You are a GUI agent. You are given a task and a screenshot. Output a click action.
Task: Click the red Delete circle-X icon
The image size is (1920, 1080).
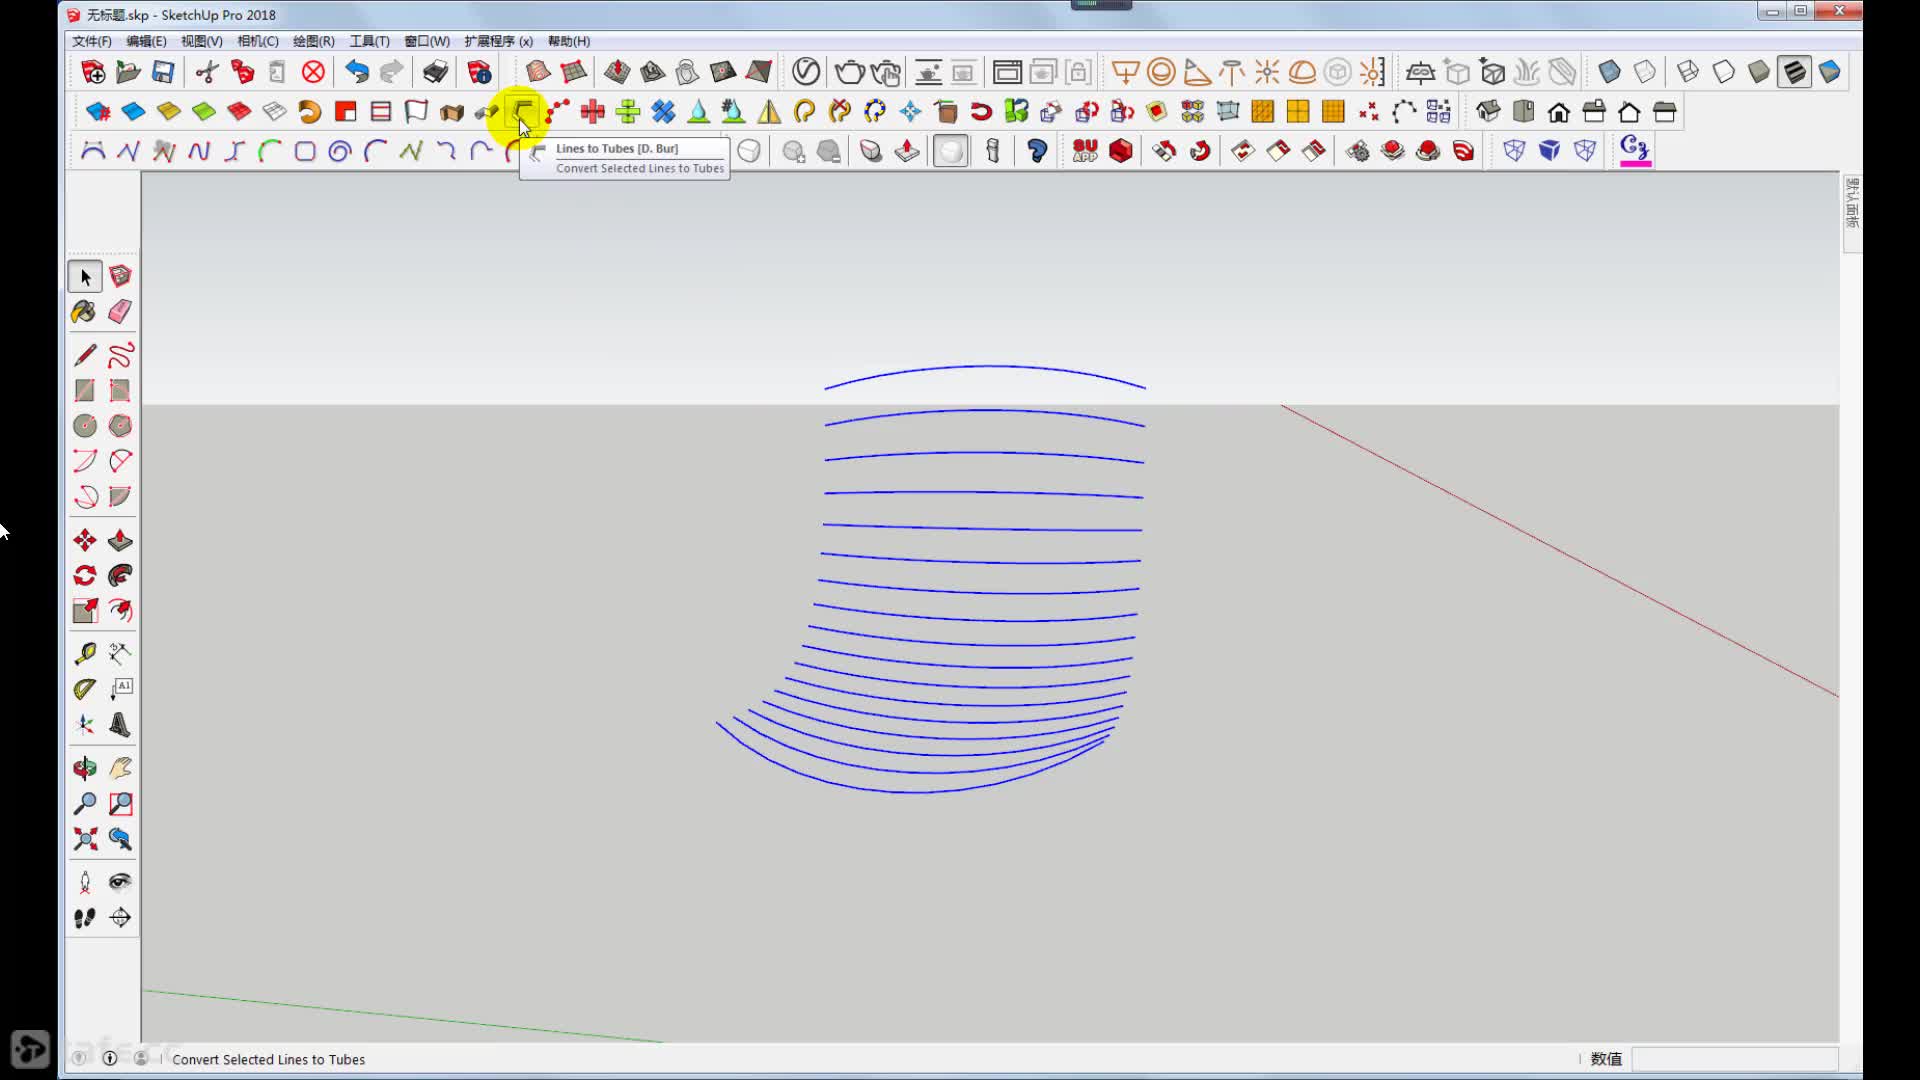tap(314, 72)
